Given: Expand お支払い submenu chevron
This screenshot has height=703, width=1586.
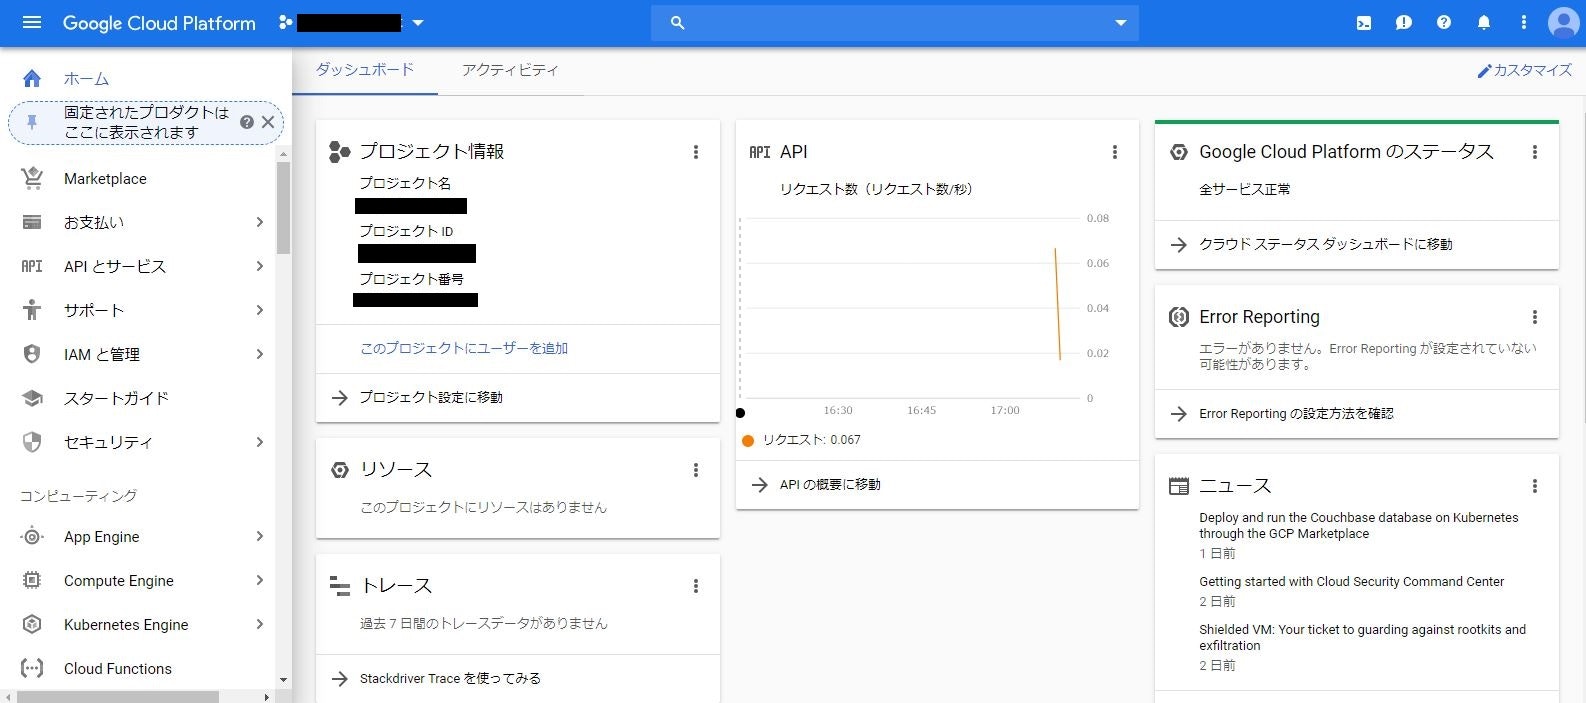Looking at the screenshot, I should coord(260,222).
